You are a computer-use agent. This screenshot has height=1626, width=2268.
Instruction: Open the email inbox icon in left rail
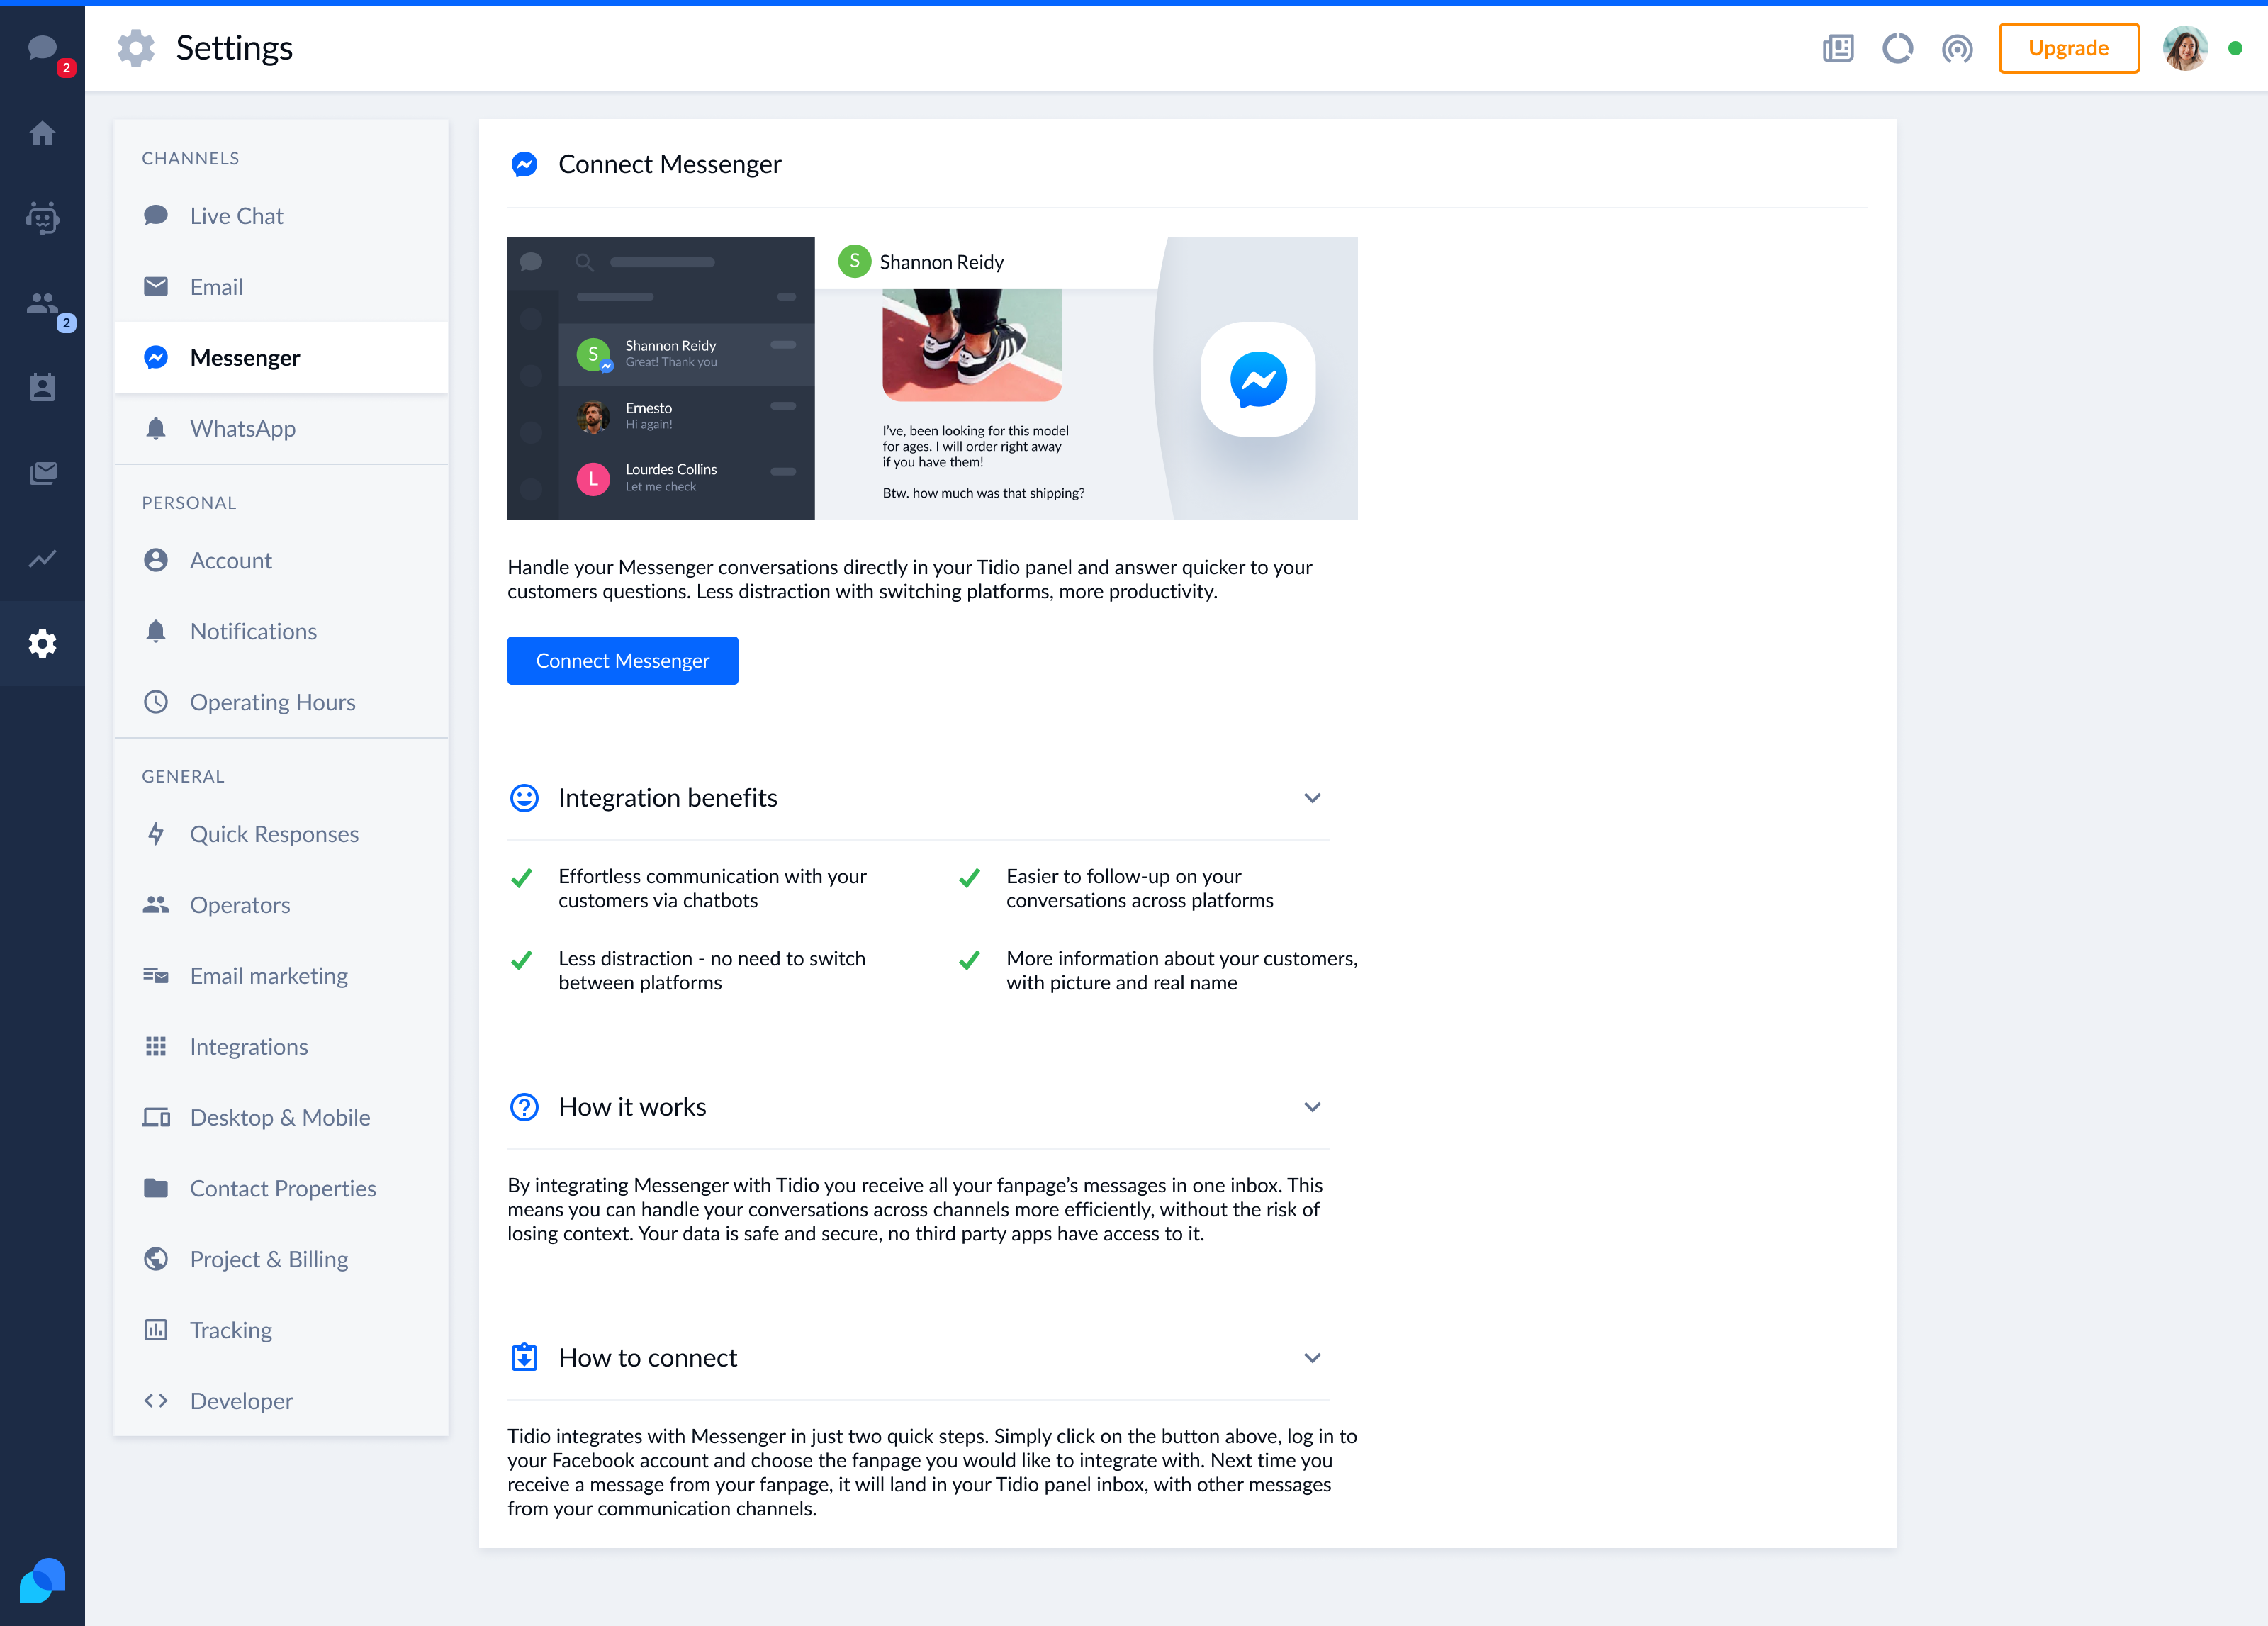click(x=42, y=473)
